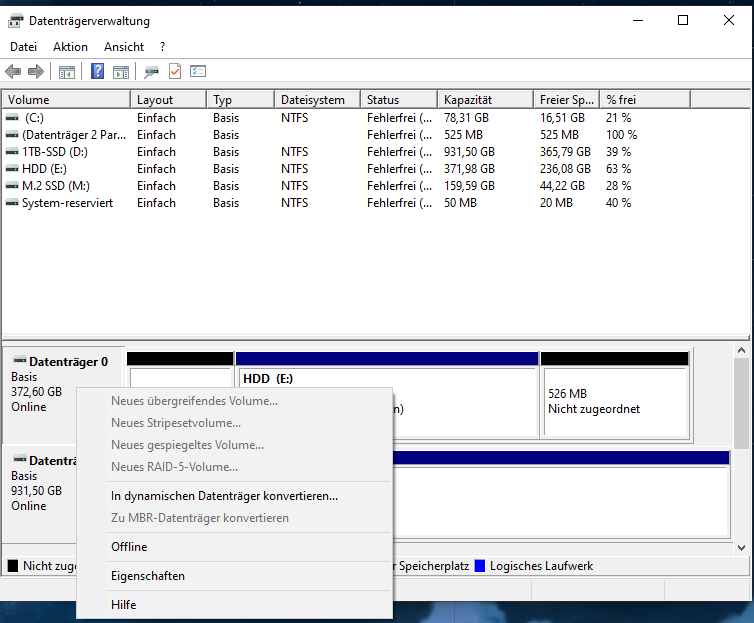Viewport: 754px width, 623px height.
Task: Sort by the % frei column header
Action: click(645, 100)
